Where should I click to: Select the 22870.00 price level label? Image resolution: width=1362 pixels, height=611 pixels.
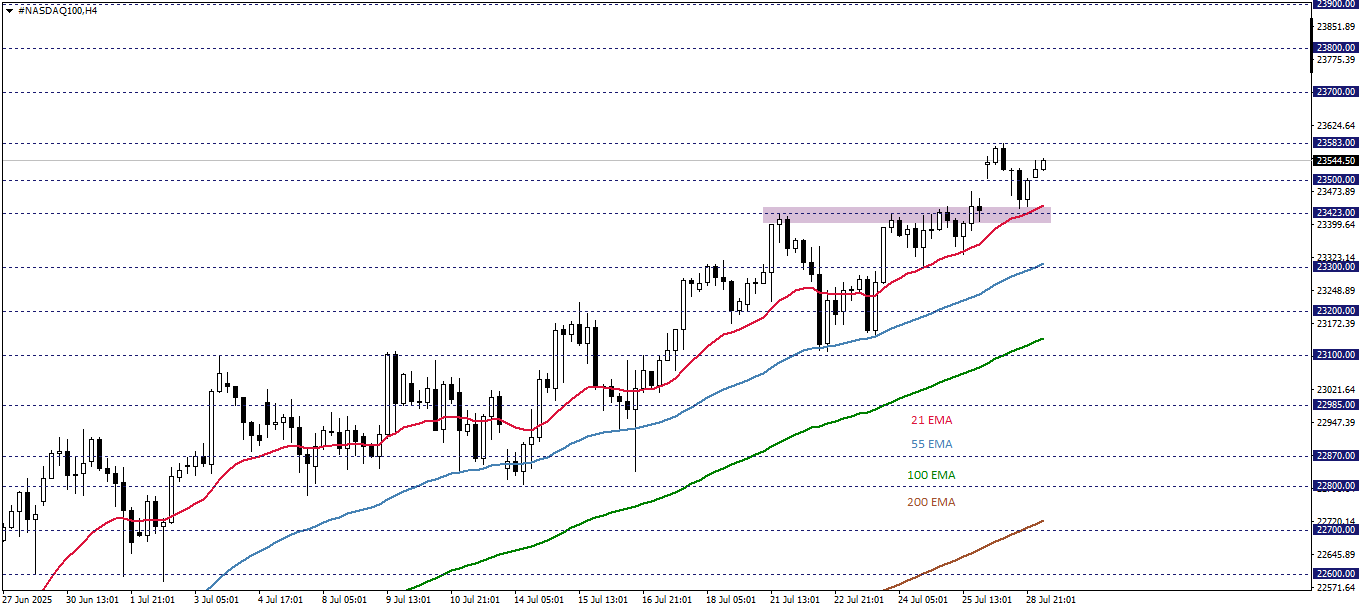pos(1336,456)
